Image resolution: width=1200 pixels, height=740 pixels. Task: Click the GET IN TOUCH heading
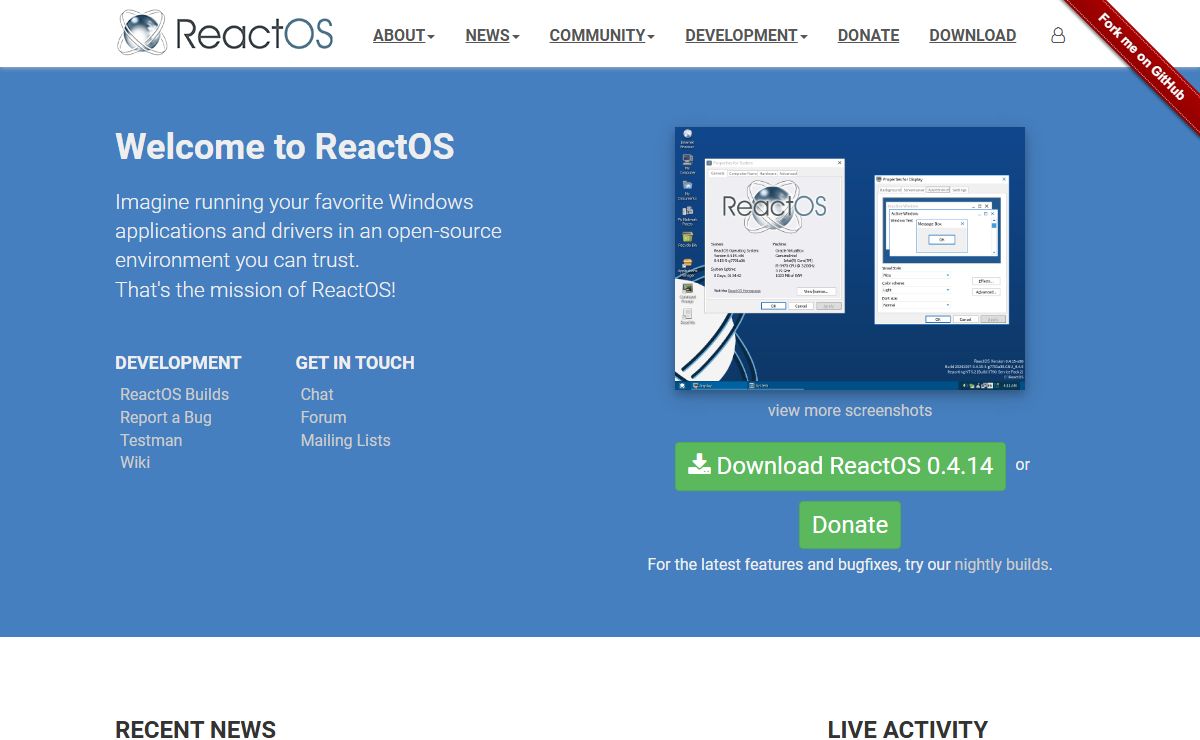(x=355, y=363)
